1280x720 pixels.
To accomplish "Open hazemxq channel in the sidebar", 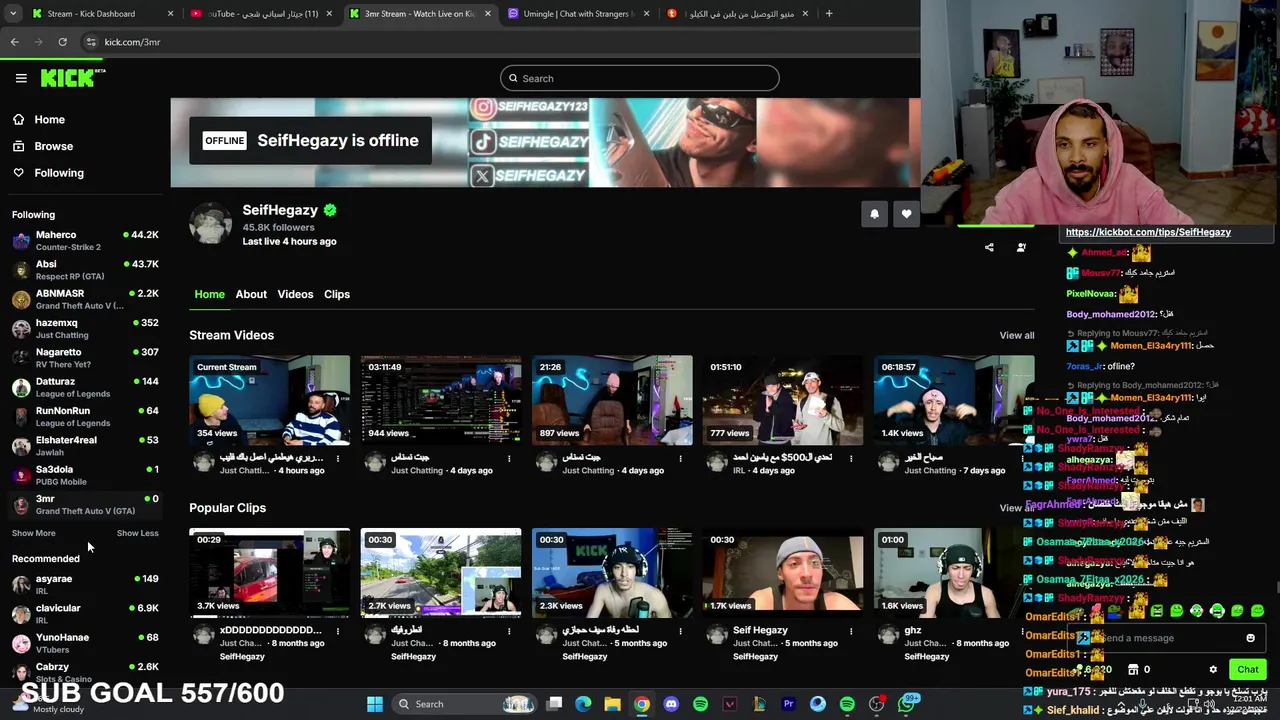I will click(x=85, y=328).
